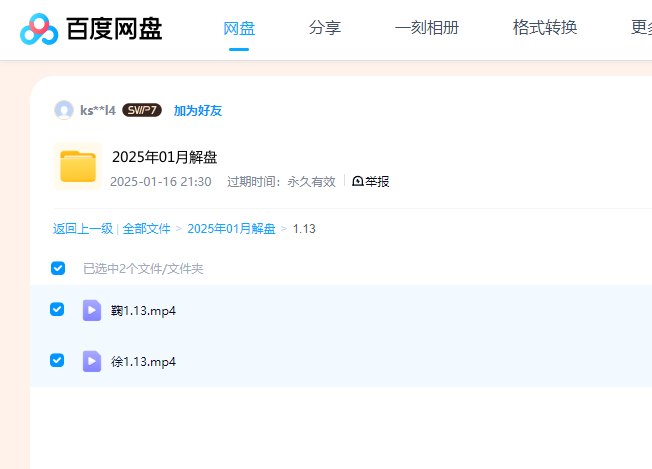
Task: Click the yellow 2025年01月解盘 folder icon
Action: tap(78, 166)
